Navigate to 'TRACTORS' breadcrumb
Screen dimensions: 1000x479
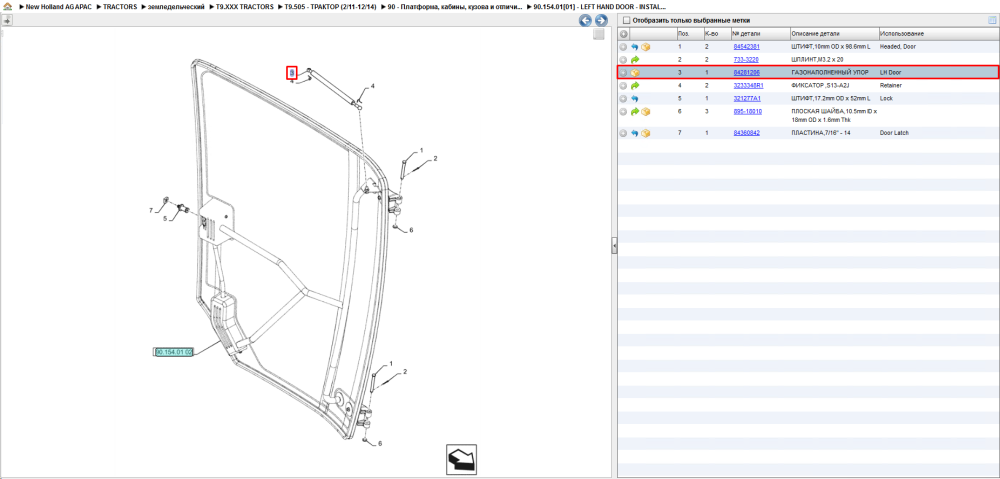[x=120, y=6]
